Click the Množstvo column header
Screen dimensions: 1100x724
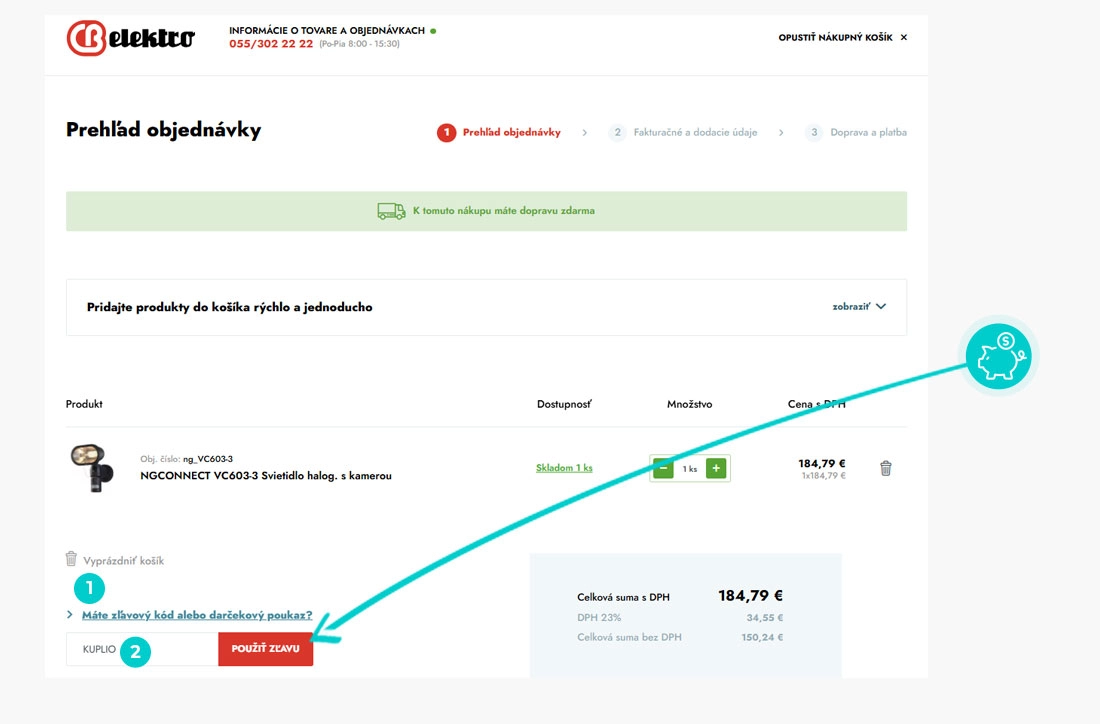[x=690, y=404]
